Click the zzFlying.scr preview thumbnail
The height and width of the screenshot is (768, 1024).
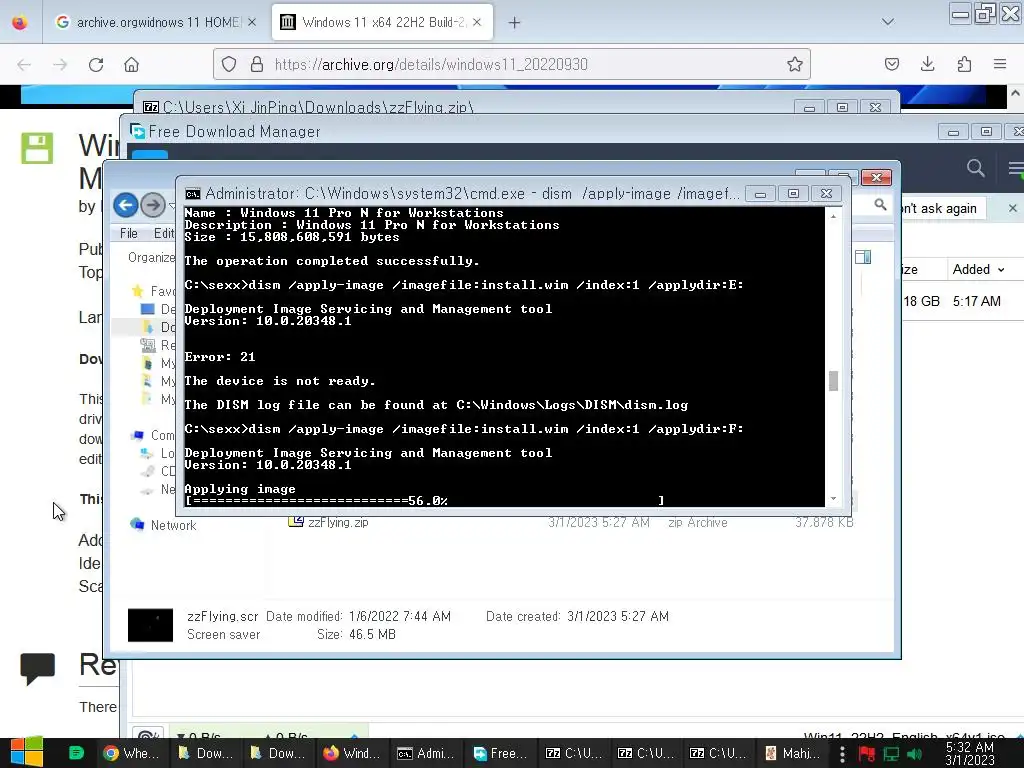150,625
